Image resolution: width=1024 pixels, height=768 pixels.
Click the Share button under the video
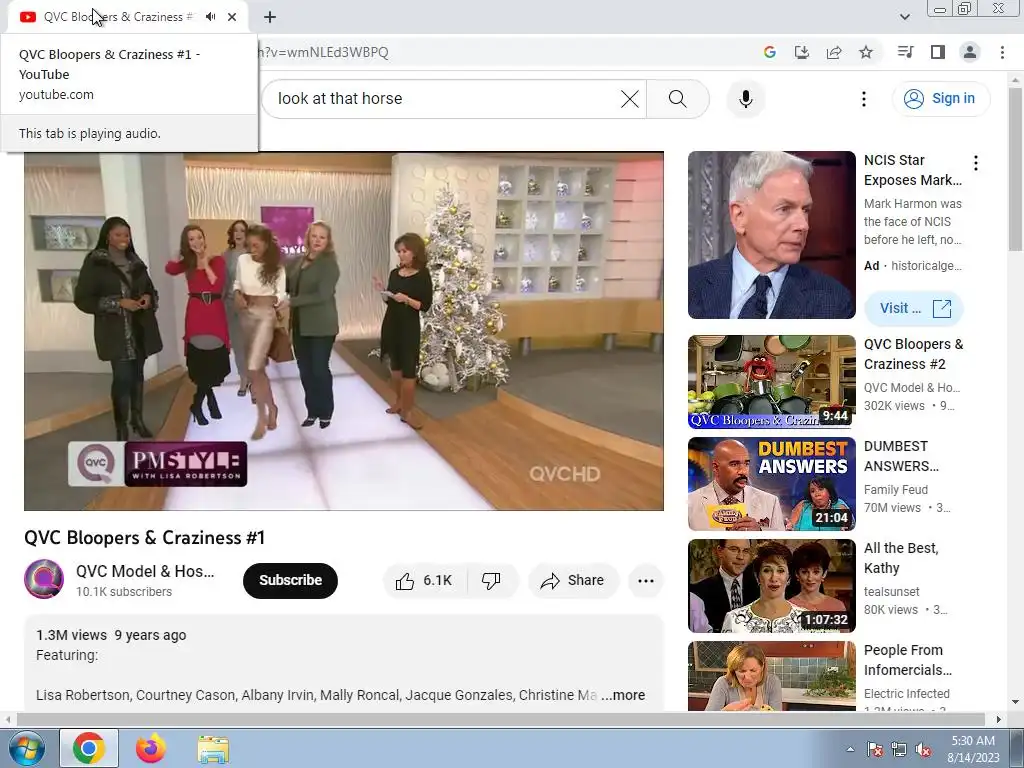573,580
